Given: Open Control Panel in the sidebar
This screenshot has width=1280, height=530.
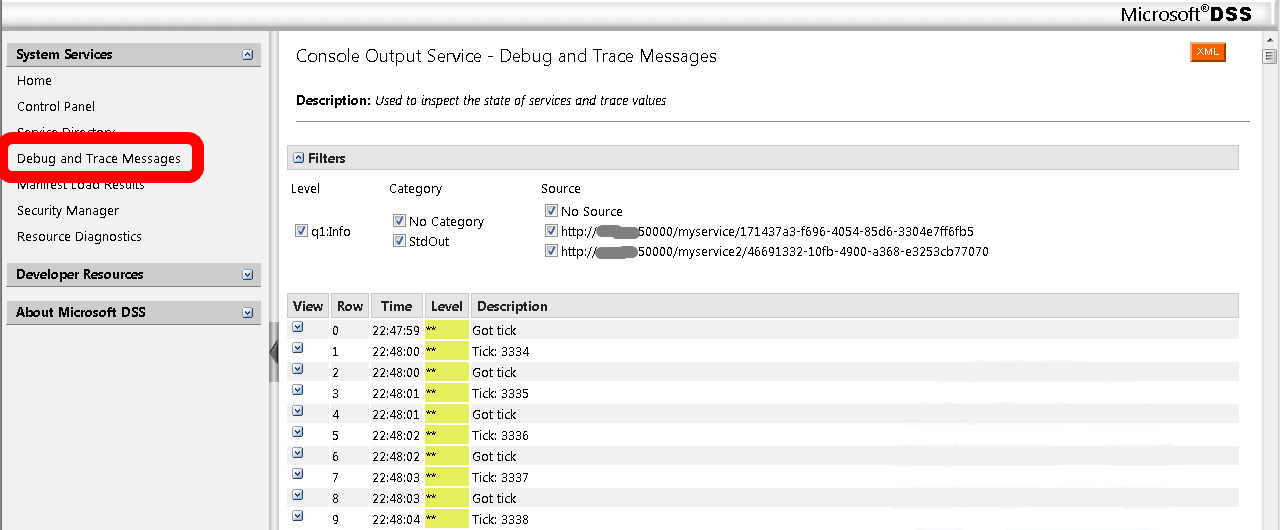Looking at the screenshot, I should 56,106.
